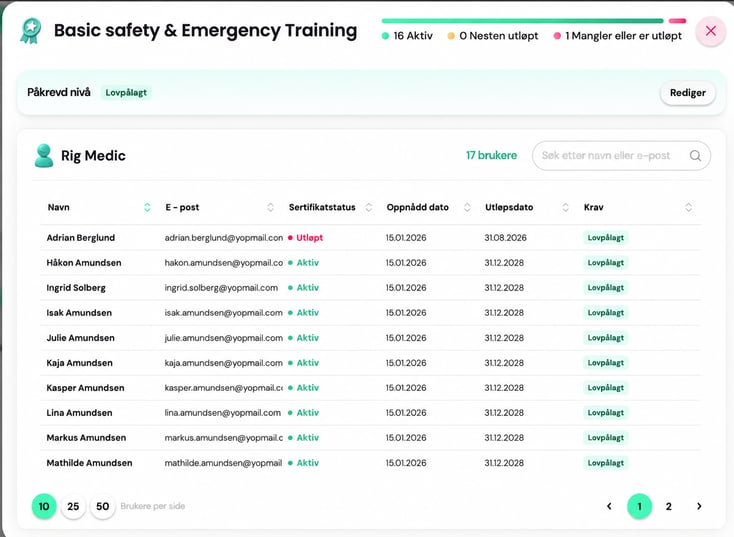Click Lovpålagt tag in Adrian Berglund row

tap(606, 237)
